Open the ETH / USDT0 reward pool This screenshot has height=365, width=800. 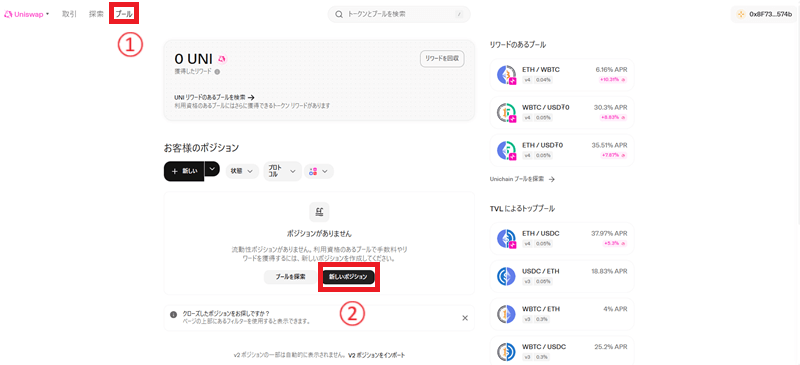pos(562,150)
